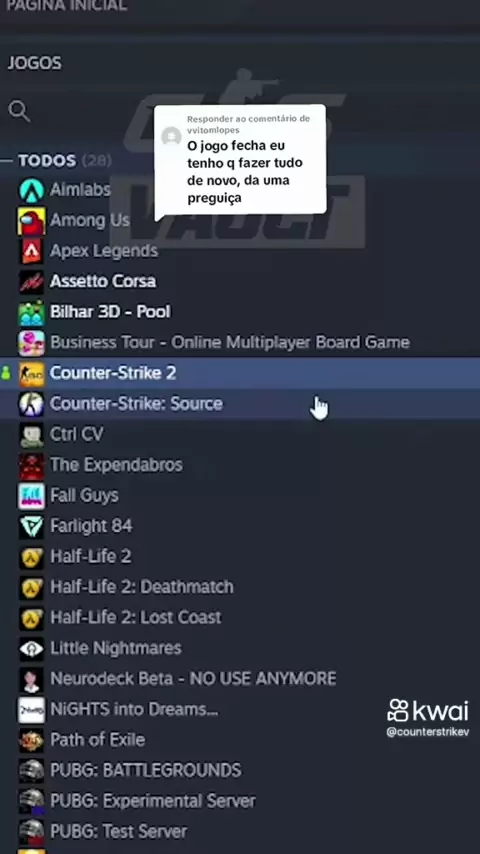Click the Farlight 84 green icon
This screenshot has width=480, height=854.
pyautogui.click(x=32, y=526)
